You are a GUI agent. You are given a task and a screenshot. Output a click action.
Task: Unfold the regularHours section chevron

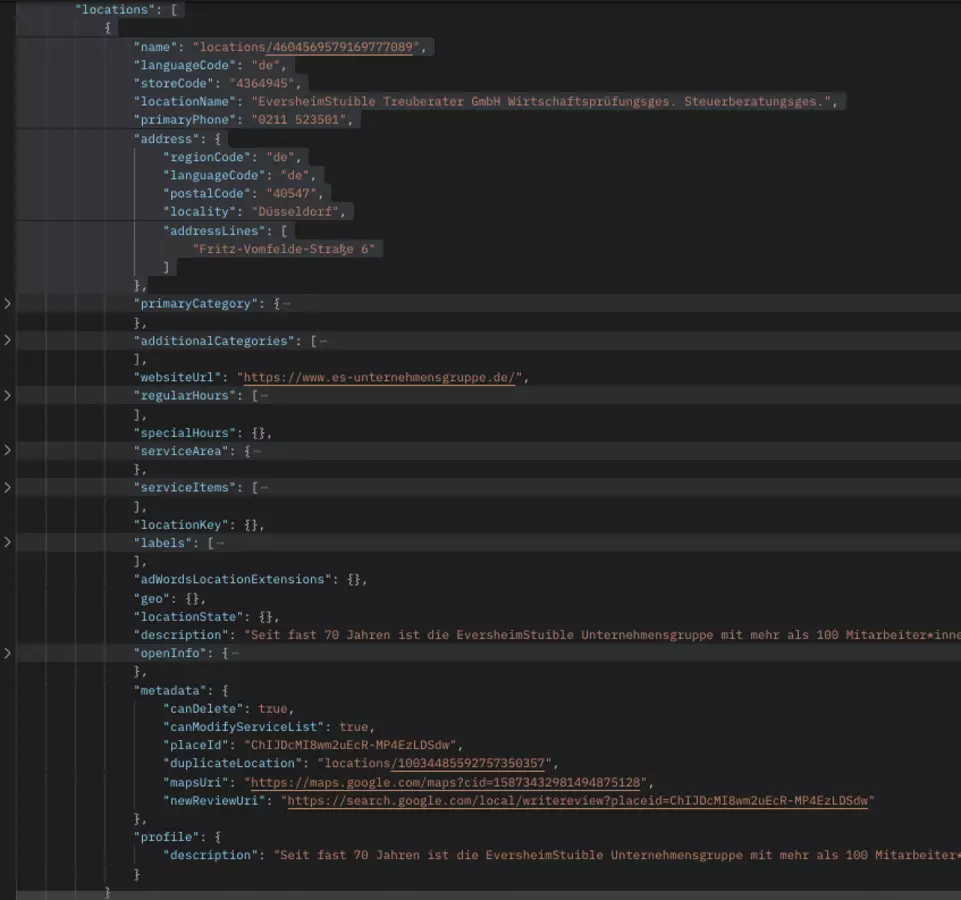coord(7,395)
